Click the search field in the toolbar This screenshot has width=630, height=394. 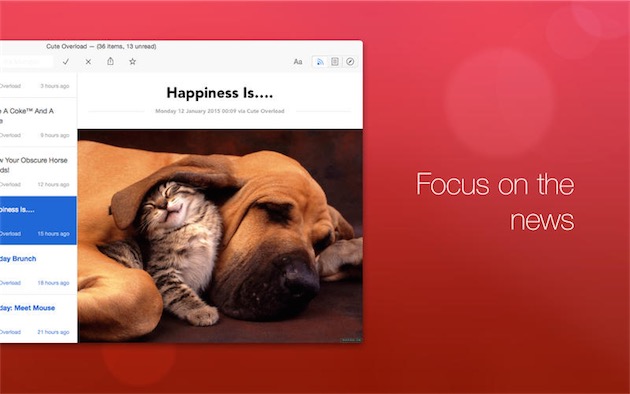click(27, 61)
